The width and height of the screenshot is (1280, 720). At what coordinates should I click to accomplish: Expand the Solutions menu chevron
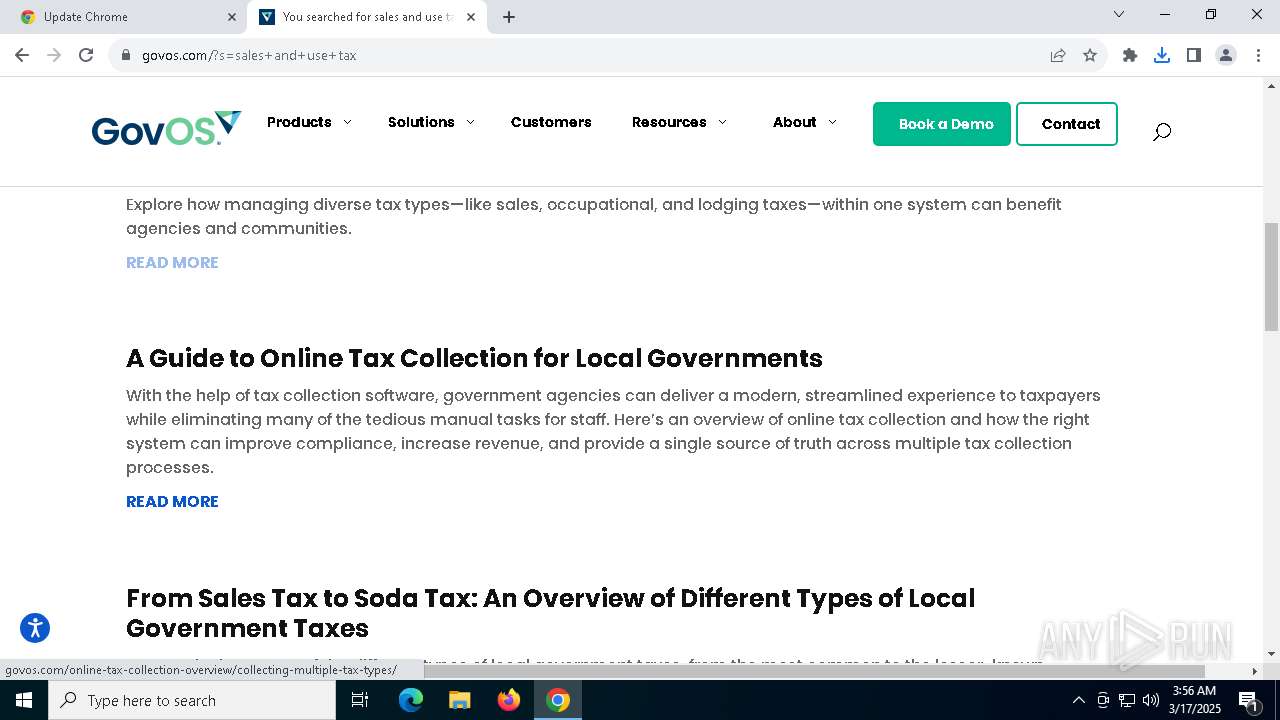[470, 122]
